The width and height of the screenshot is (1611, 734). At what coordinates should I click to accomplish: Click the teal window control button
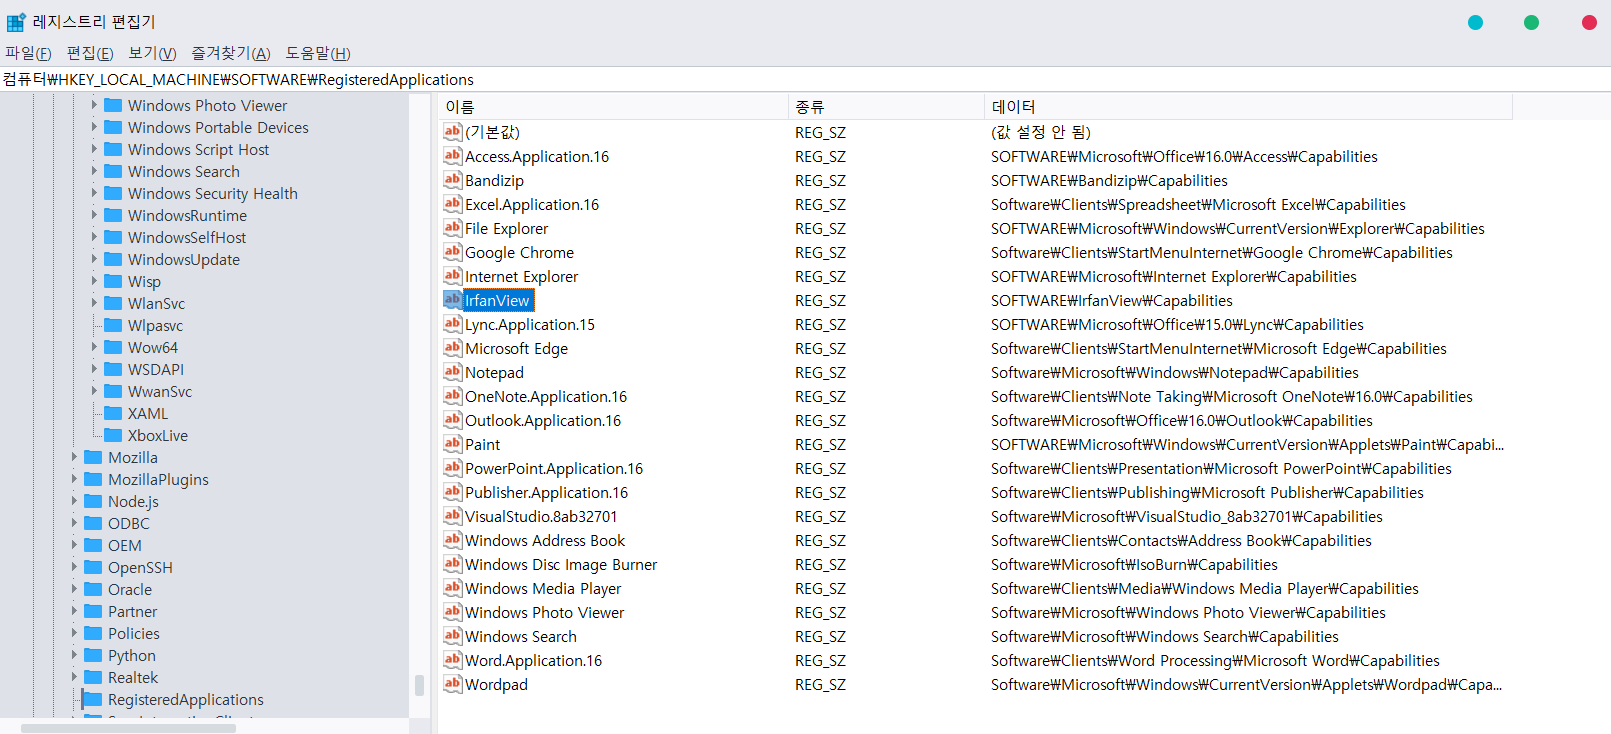point(1475,22)
